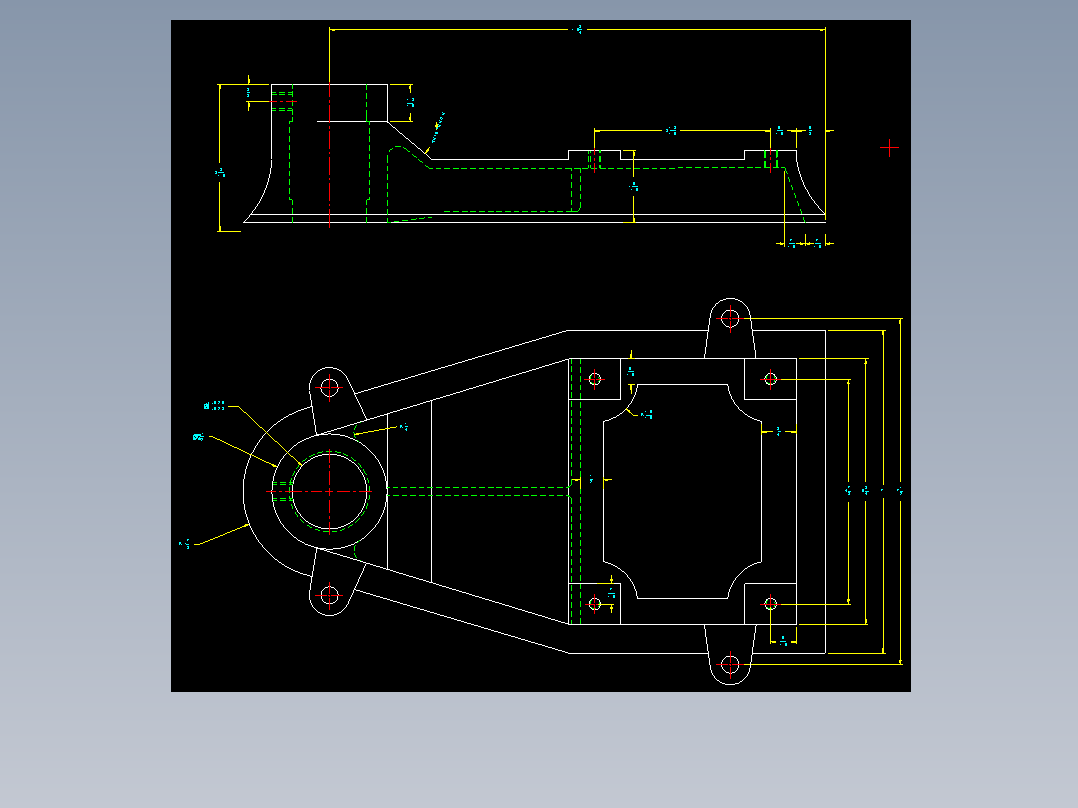Click the overall length dimension text atop the side view

pyautogui.click(x=578, y=30)
